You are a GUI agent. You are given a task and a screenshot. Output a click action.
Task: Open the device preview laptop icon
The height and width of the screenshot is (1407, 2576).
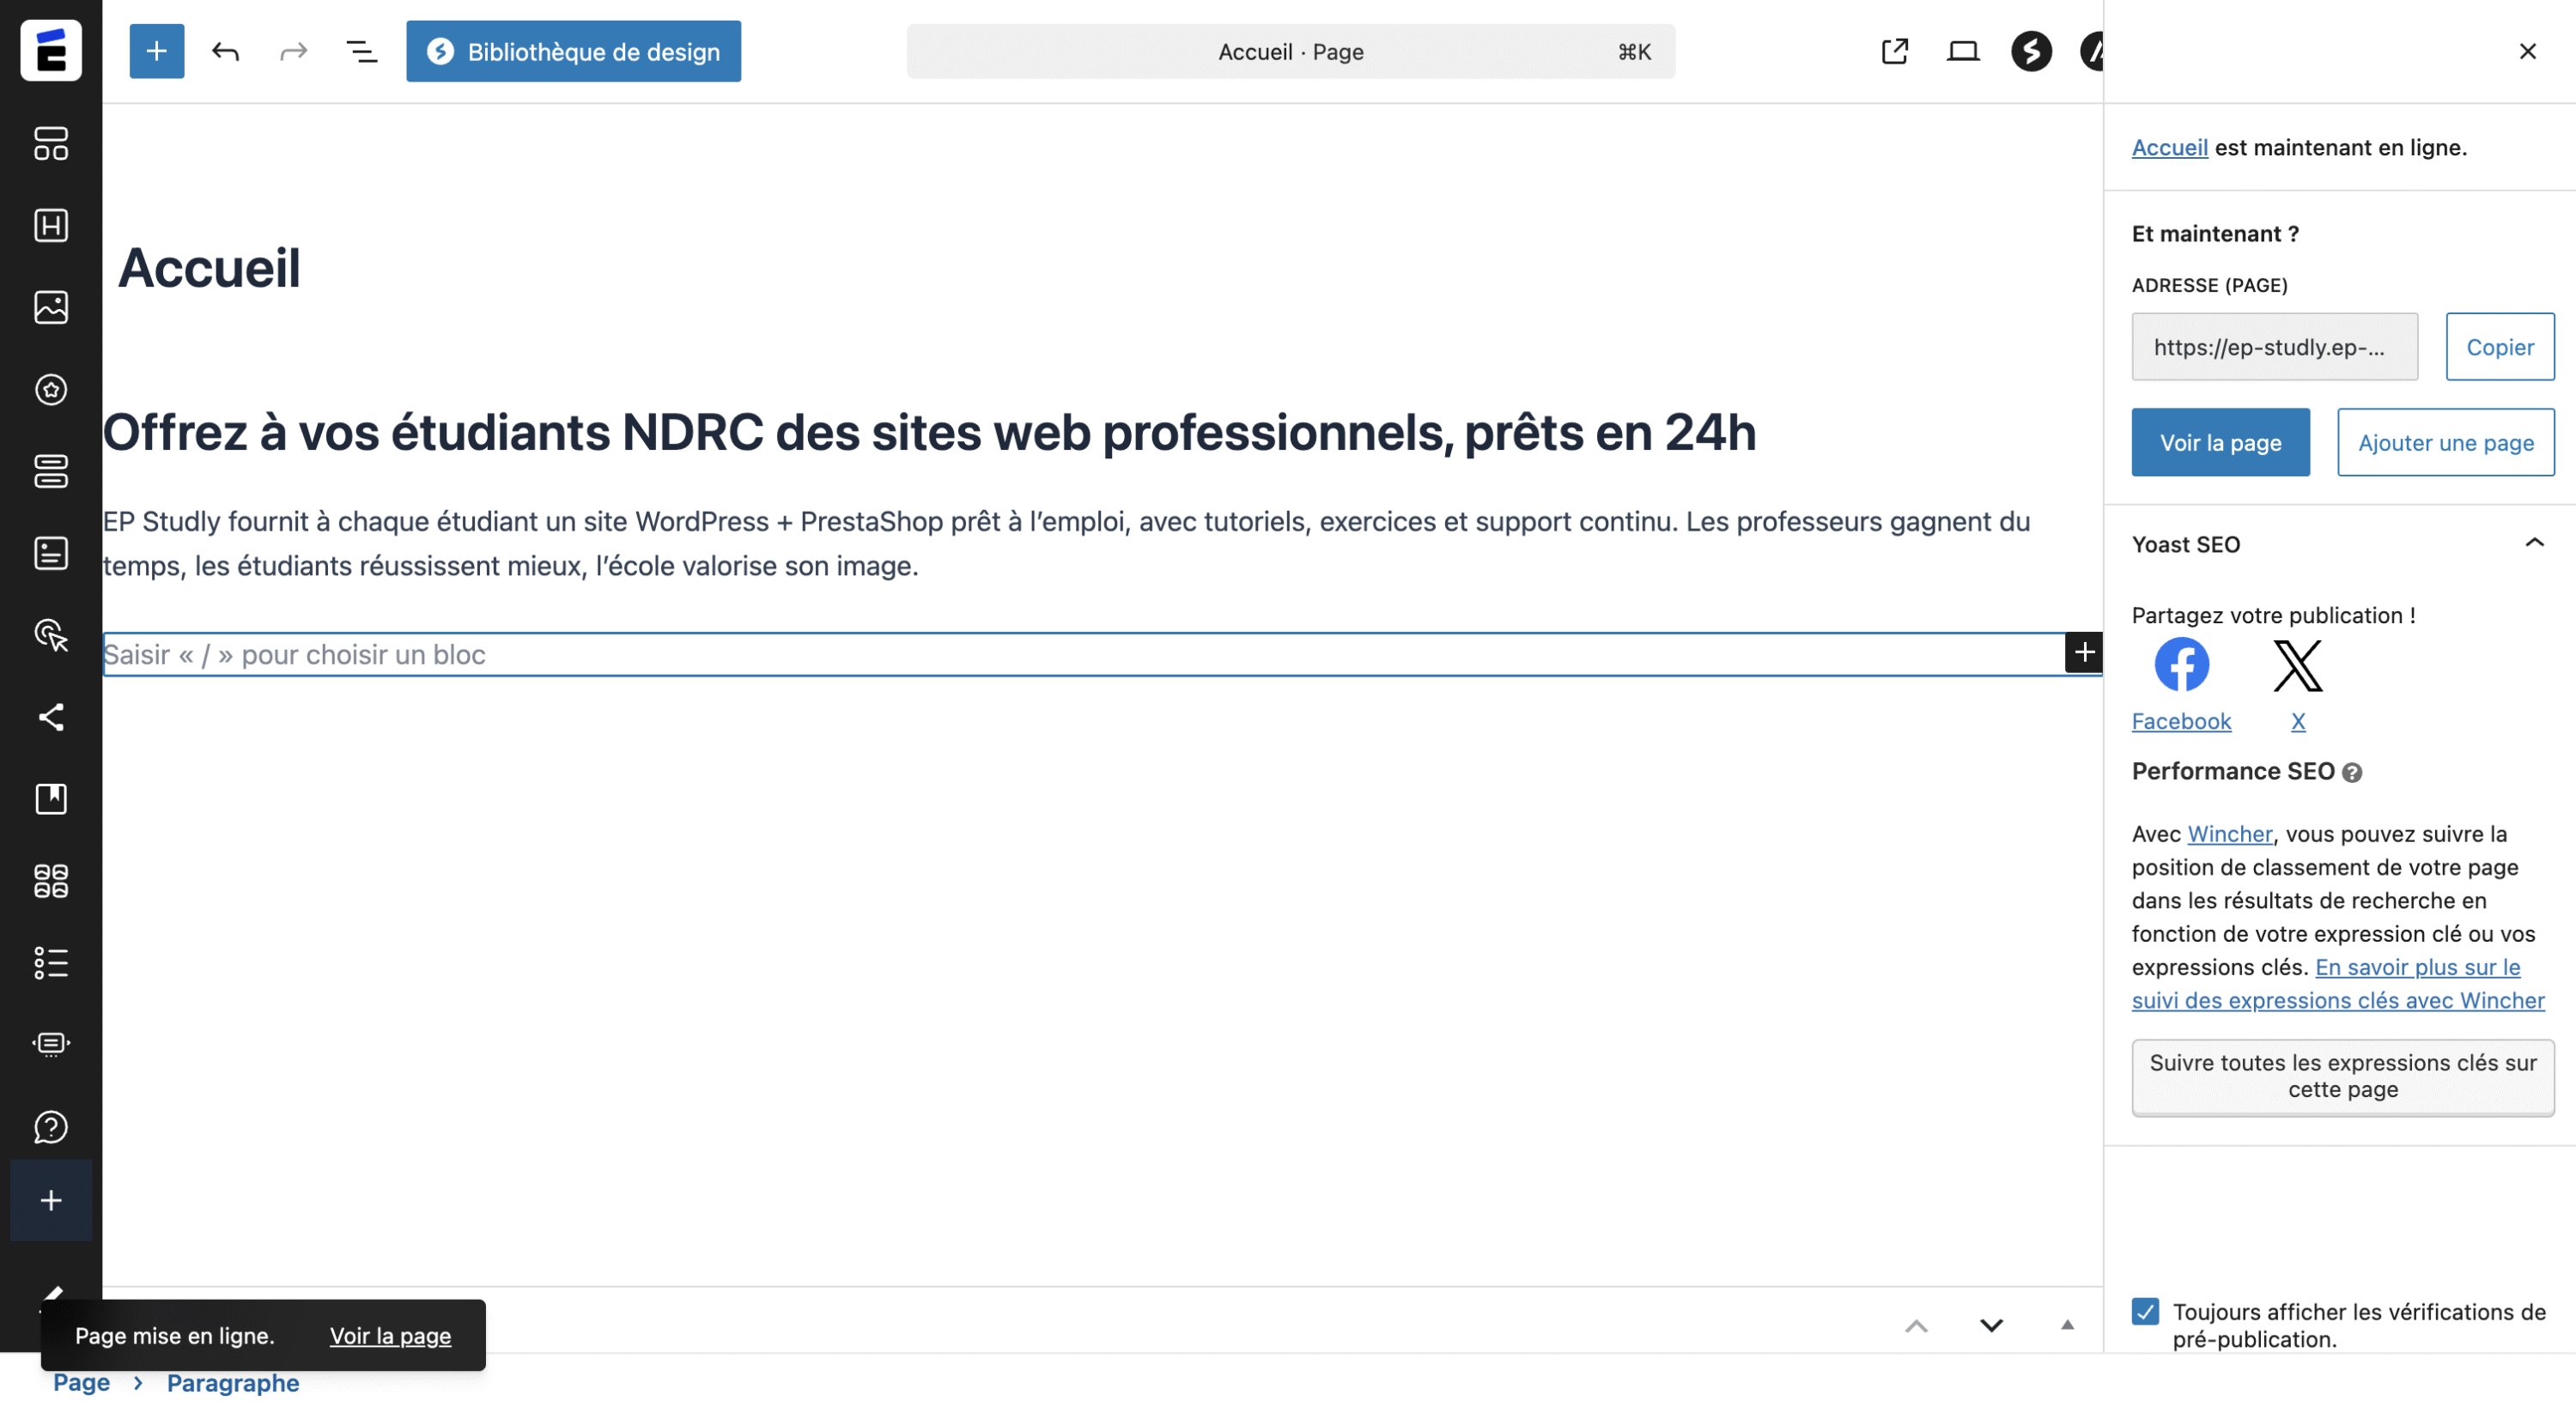[x=1962, y=51]
